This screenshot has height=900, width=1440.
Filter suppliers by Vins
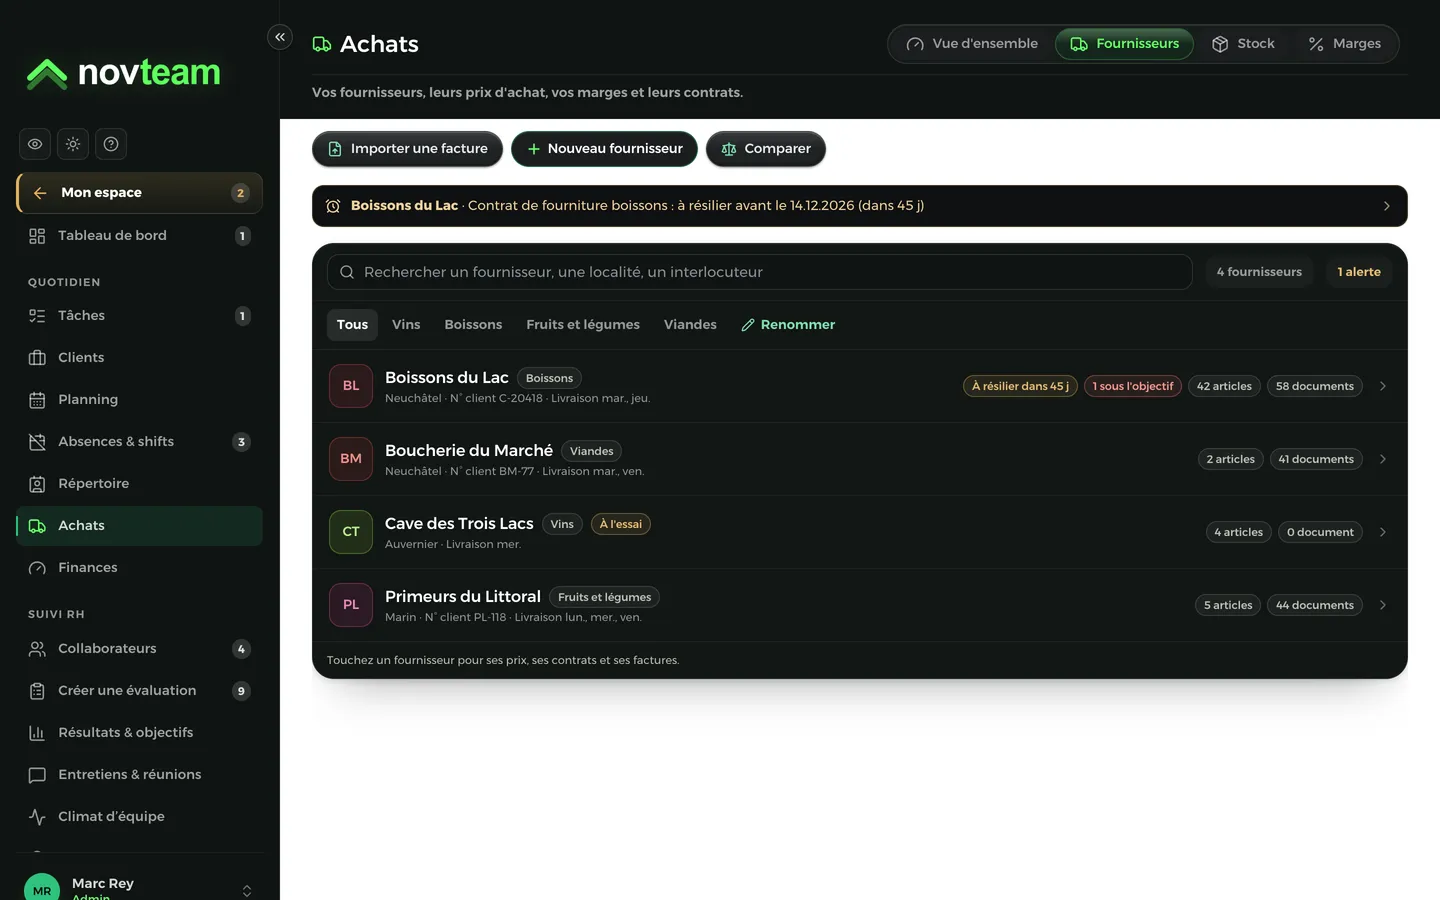[x=406, y=325]
